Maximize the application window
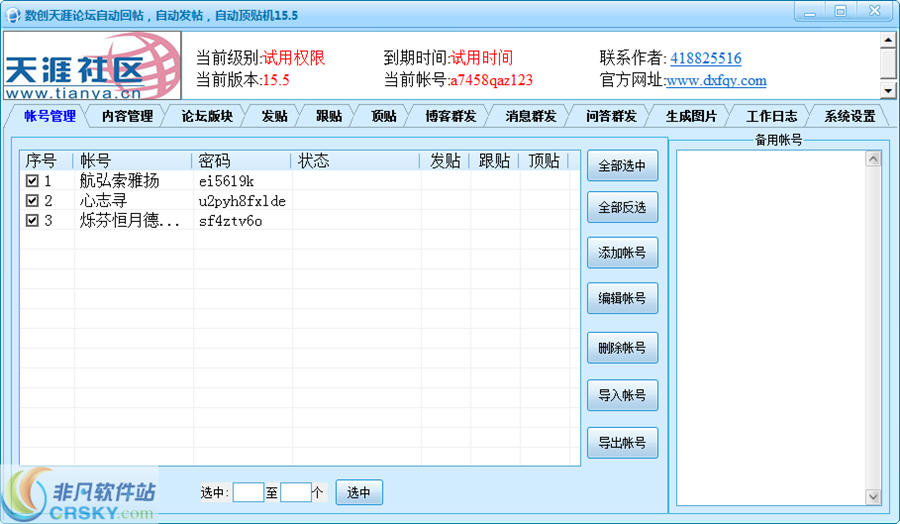The image size is (900, 524). [840, 12]
